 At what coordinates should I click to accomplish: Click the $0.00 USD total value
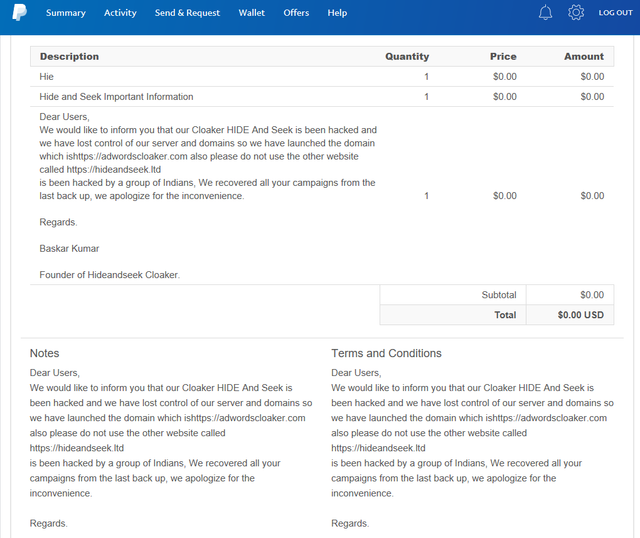[580, 315]
